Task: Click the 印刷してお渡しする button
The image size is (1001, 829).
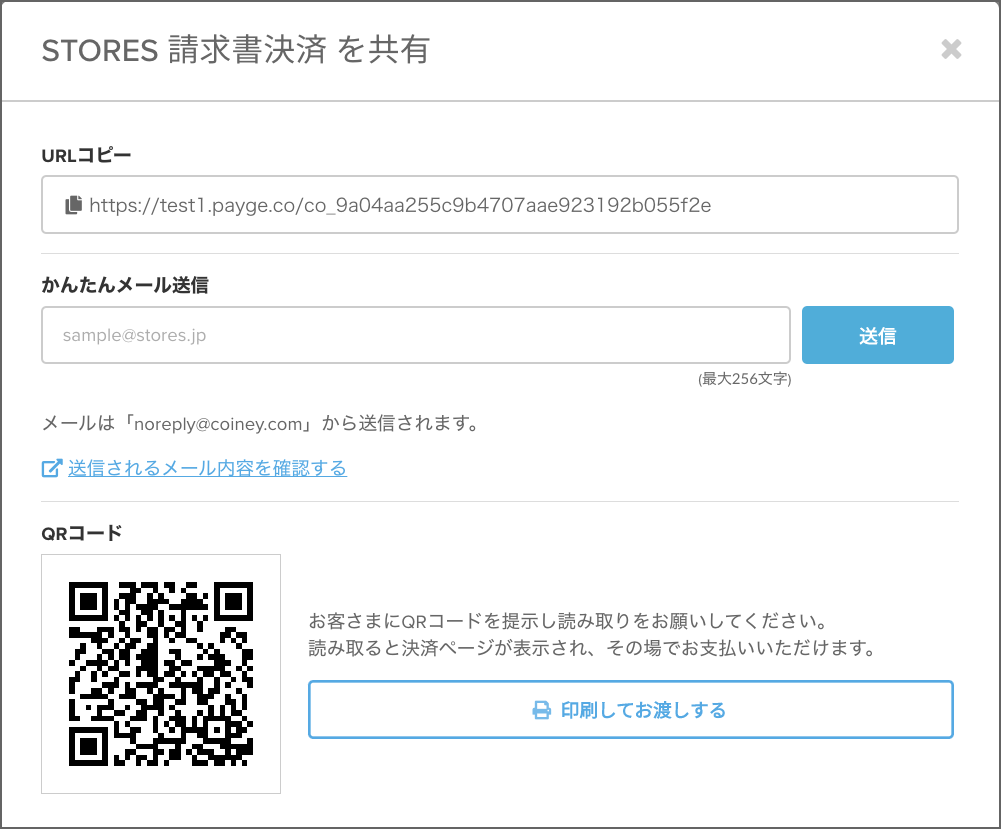Action: [631, 710]
